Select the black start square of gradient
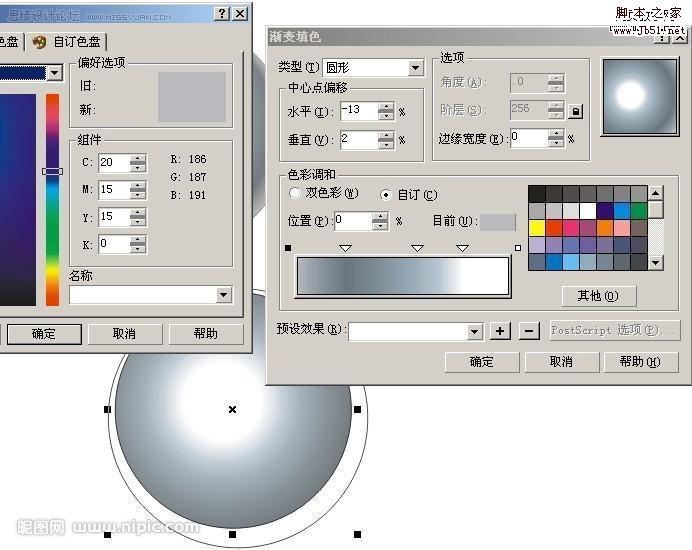The image size is (692, 550). click(288, 248)
